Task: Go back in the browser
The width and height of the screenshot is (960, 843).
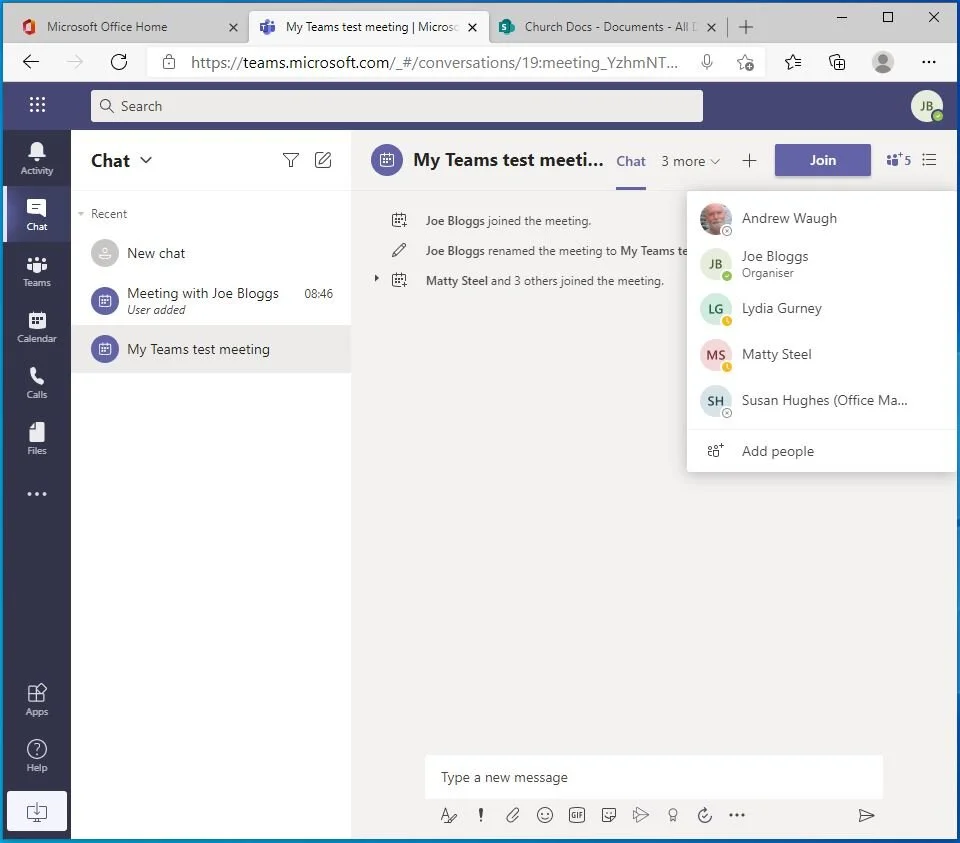Action: tap(31, 61)
